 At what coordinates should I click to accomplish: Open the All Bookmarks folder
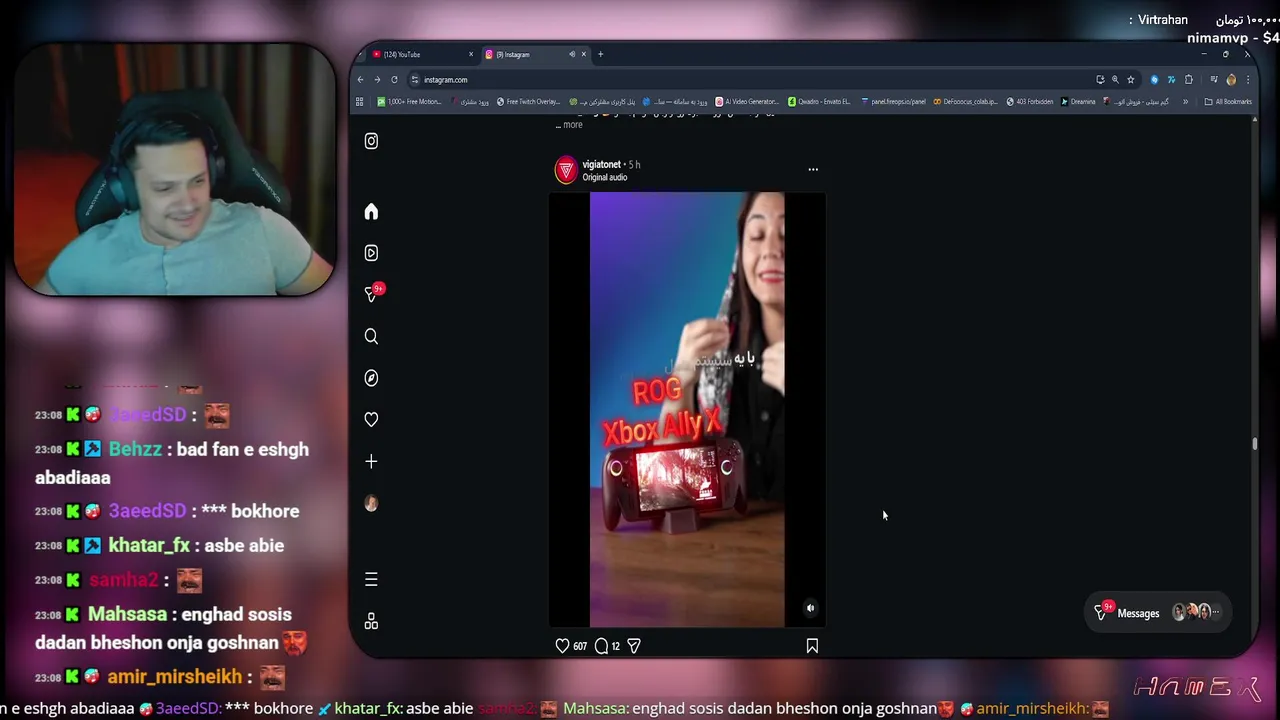[1228, 101]
